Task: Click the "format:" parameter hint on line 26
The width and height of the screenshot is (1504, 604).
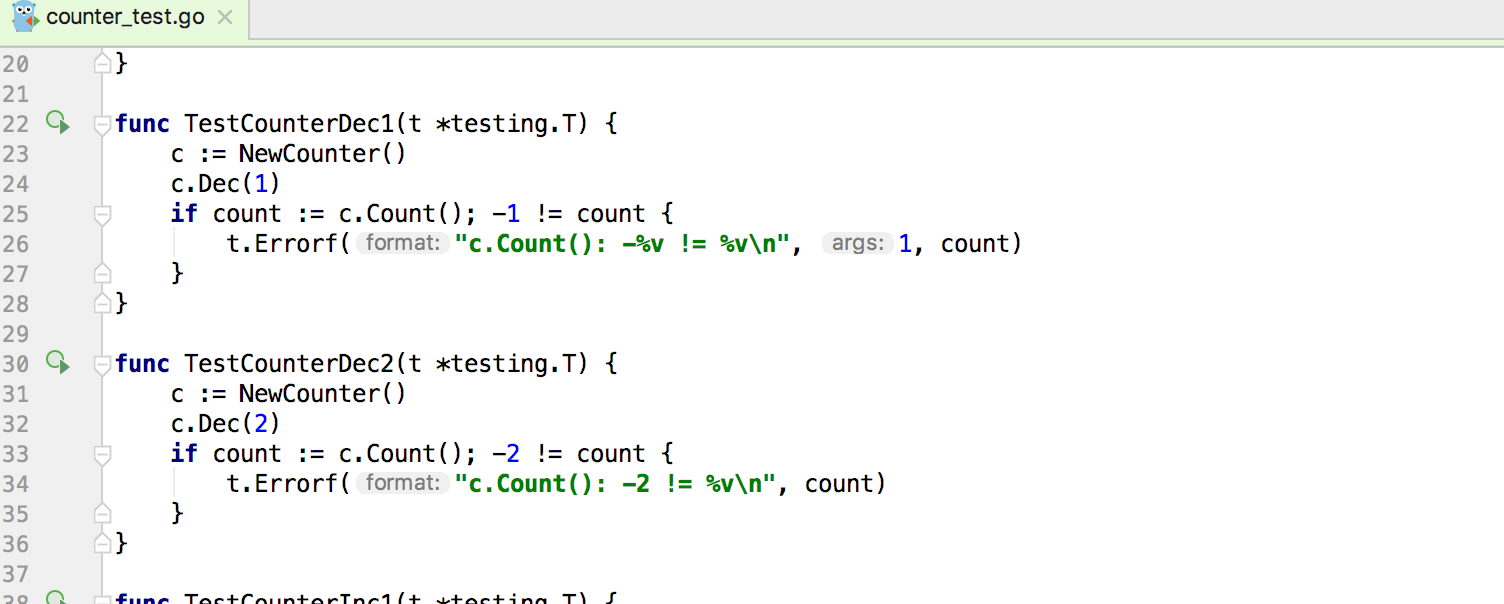Action: point(402,243)
